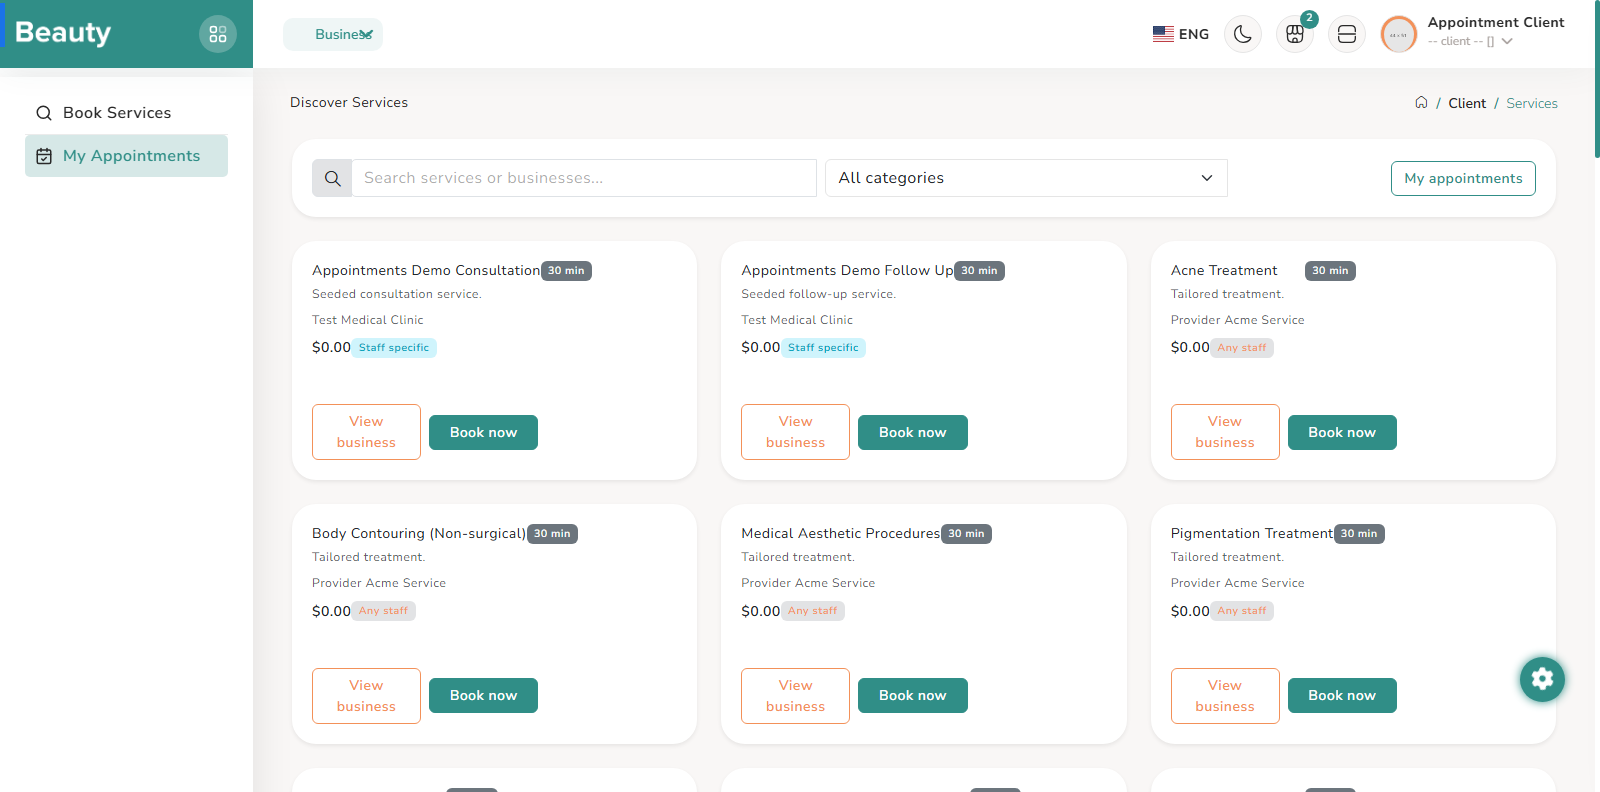Click the Beauty logo text
Image resolution: width=1600 pixels, height=792 pixels.
[63, 33]
